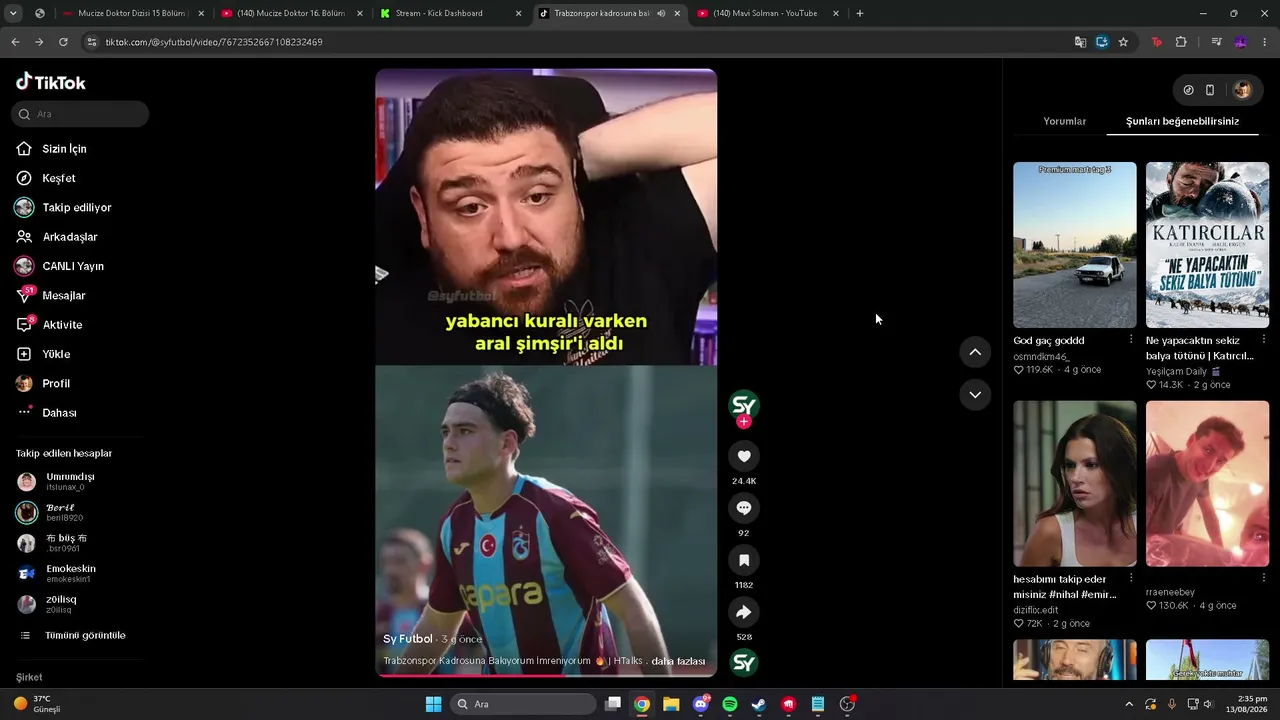
Task: Go to the next video
Action: (x=975, y=395)
